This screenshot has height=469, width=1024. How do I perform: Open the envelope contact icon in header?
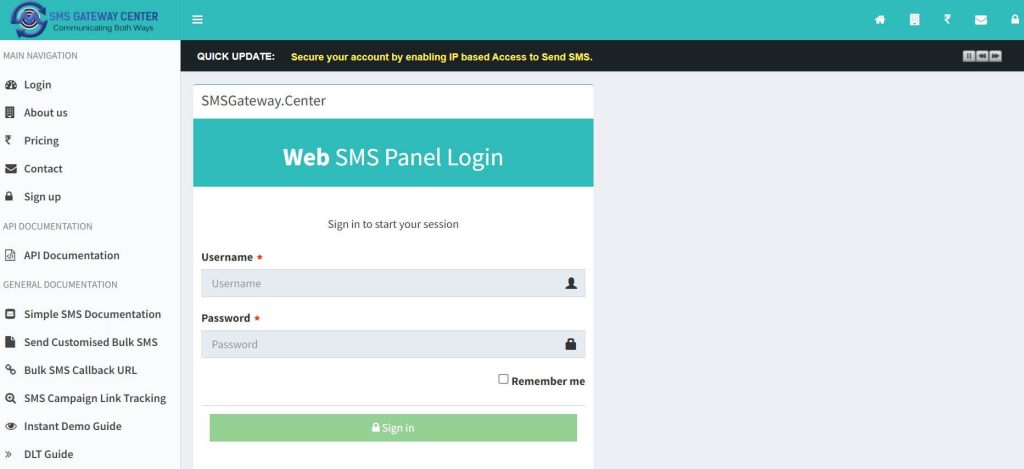pos(981,20)
